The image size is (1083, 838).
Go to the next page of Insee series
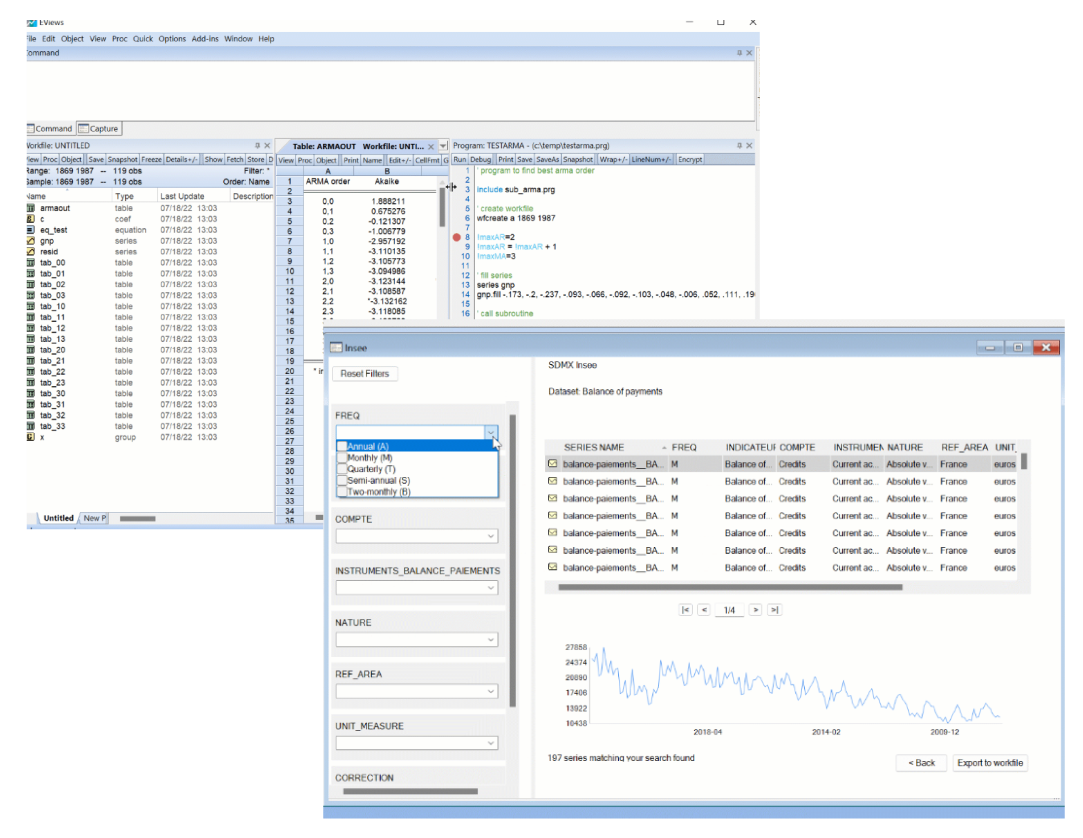point(756,610)
